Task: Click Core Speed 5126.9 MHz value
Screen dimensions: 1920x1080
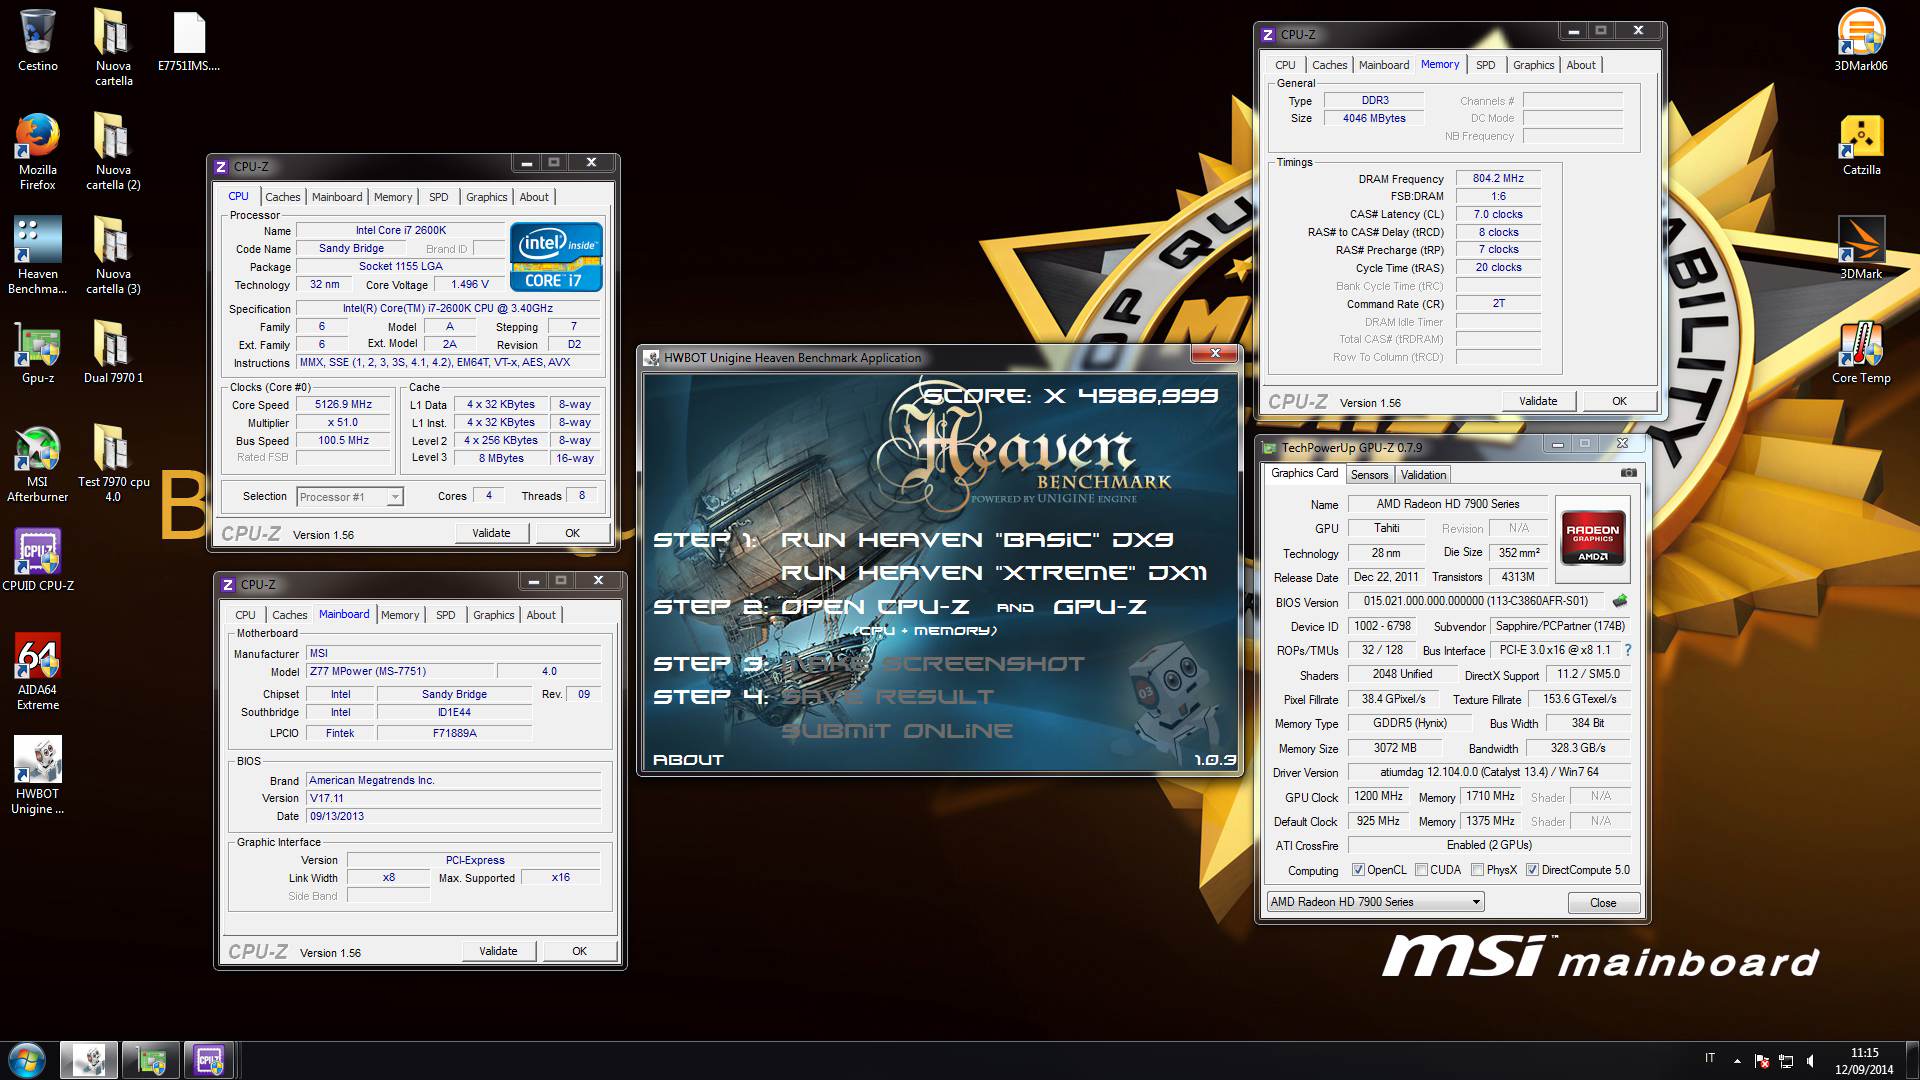Action: pos(343,405)
